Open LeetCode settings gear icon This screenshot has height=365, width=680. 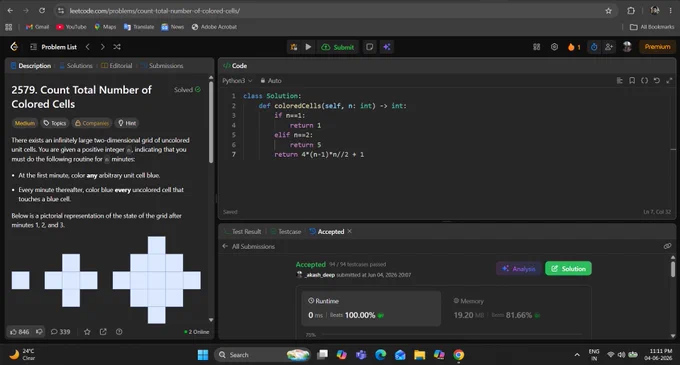tap(554, 47)
